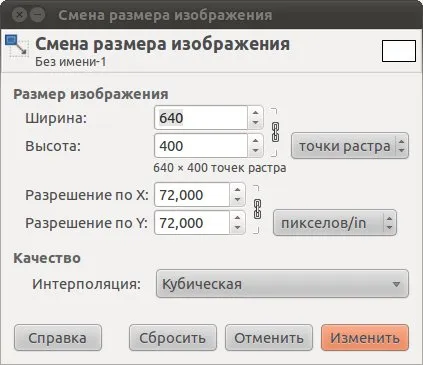The height and width of the screenshot is (365, 423).
Task: Close the dialog via title bar button
Action: tap(20, 15)
